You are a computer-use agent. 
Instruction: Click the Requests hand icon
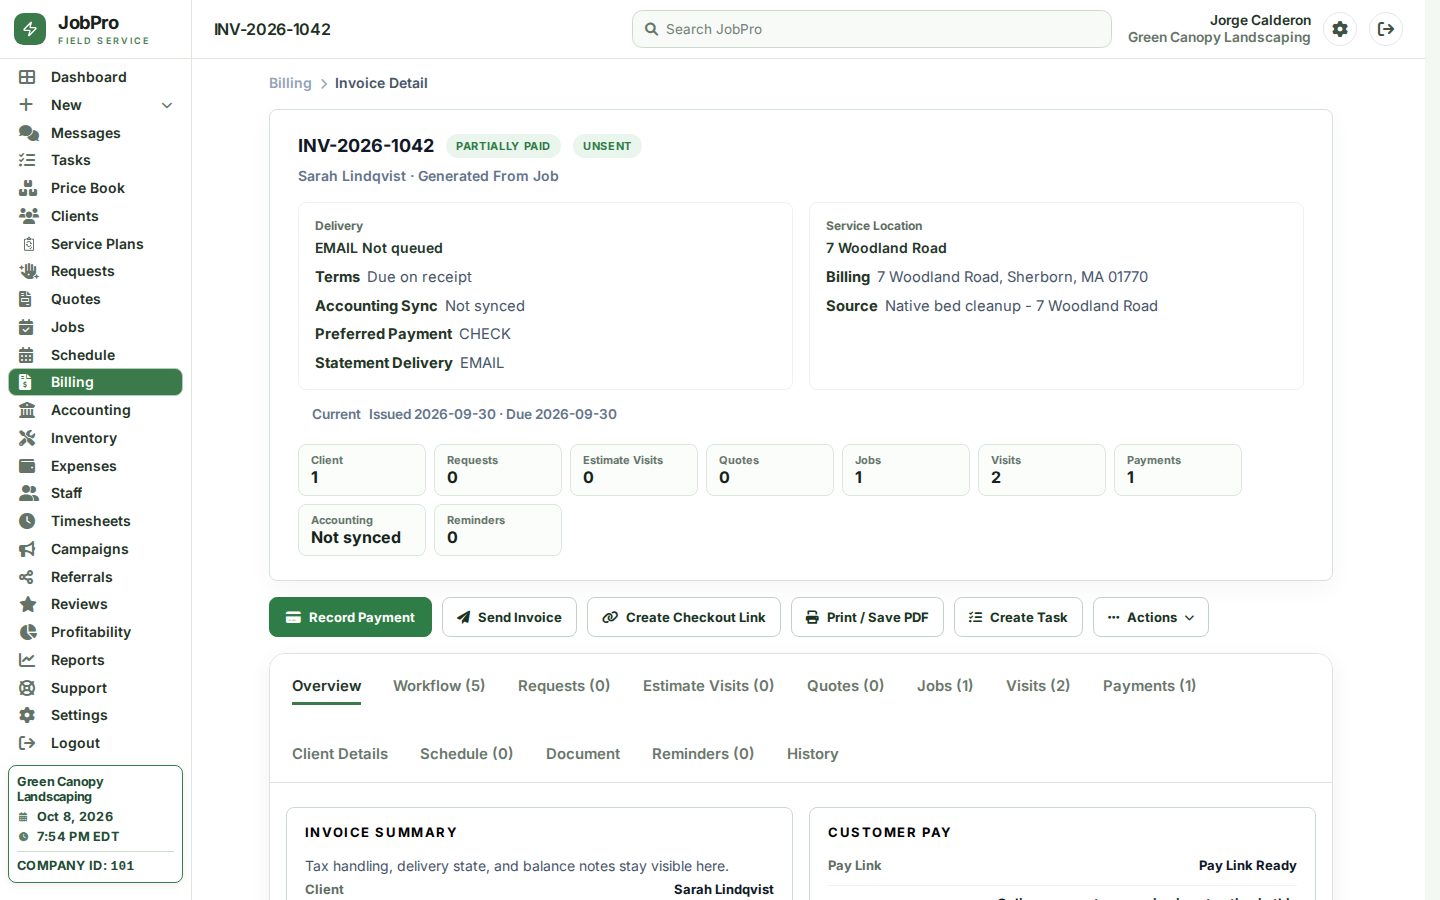tap(28, 271)
